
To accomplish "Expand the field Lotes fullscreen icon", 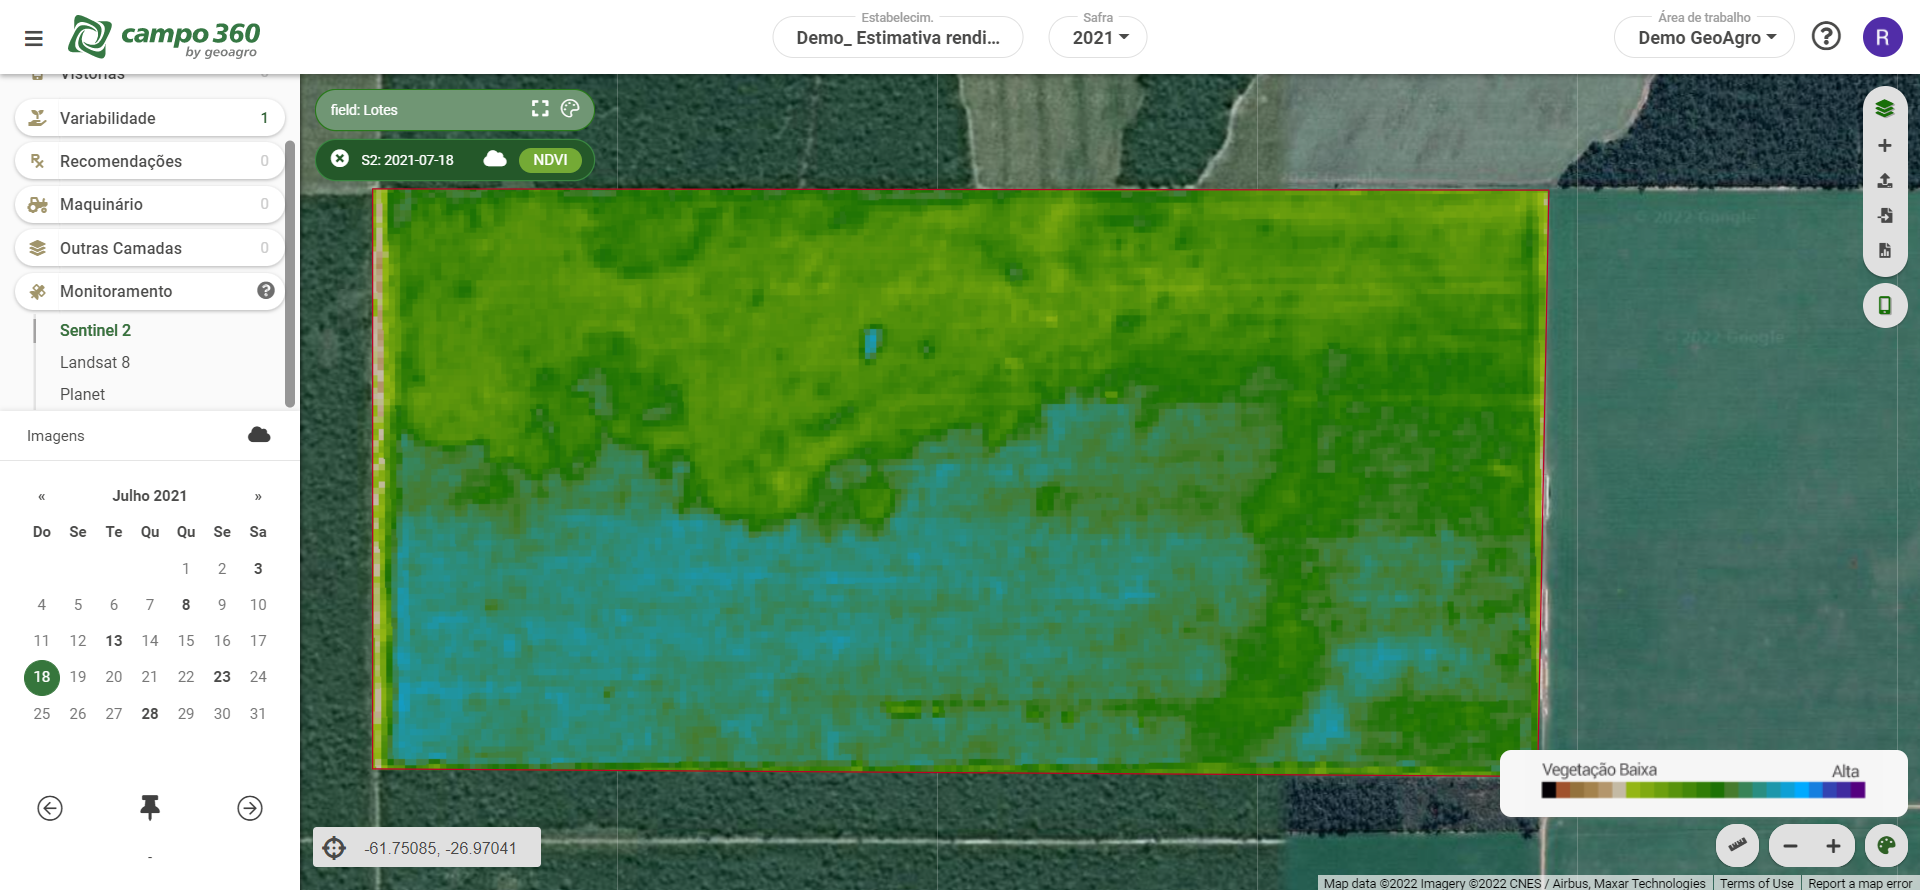I will point(540,109).
